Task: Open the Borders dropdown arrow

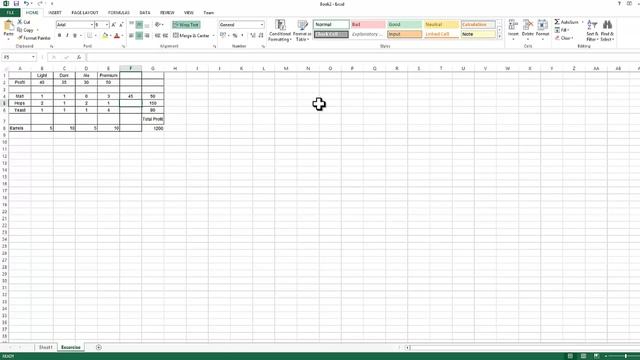Action: (96, 36)
